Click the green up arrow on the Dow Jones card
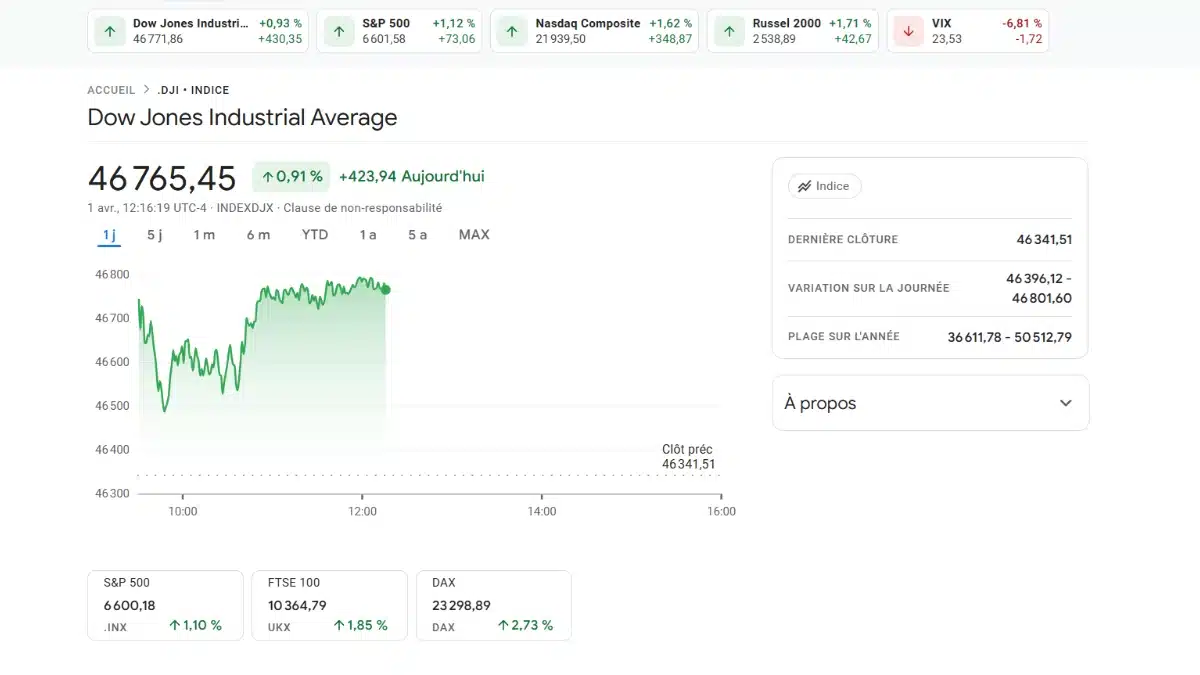 tap(110, 31)
